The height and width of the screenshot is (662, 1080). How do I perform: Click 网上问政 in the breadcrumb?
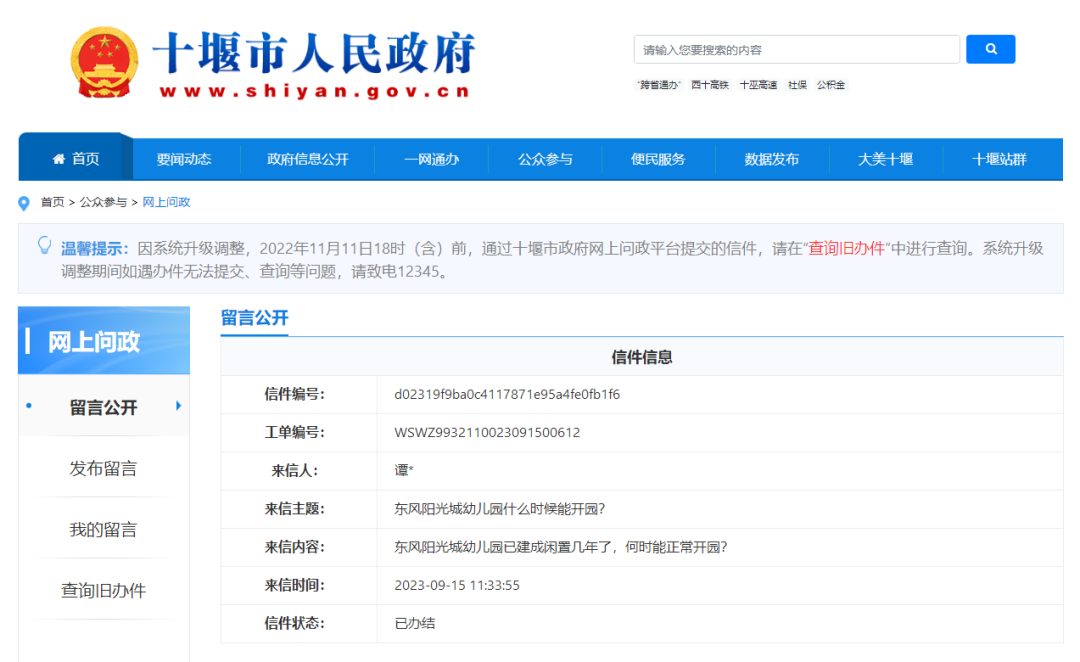(x=166, y=202)
